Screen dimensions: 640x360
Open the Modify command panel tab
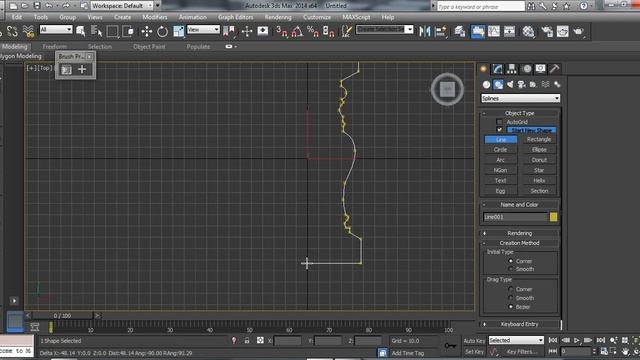[x=498, y=69]
